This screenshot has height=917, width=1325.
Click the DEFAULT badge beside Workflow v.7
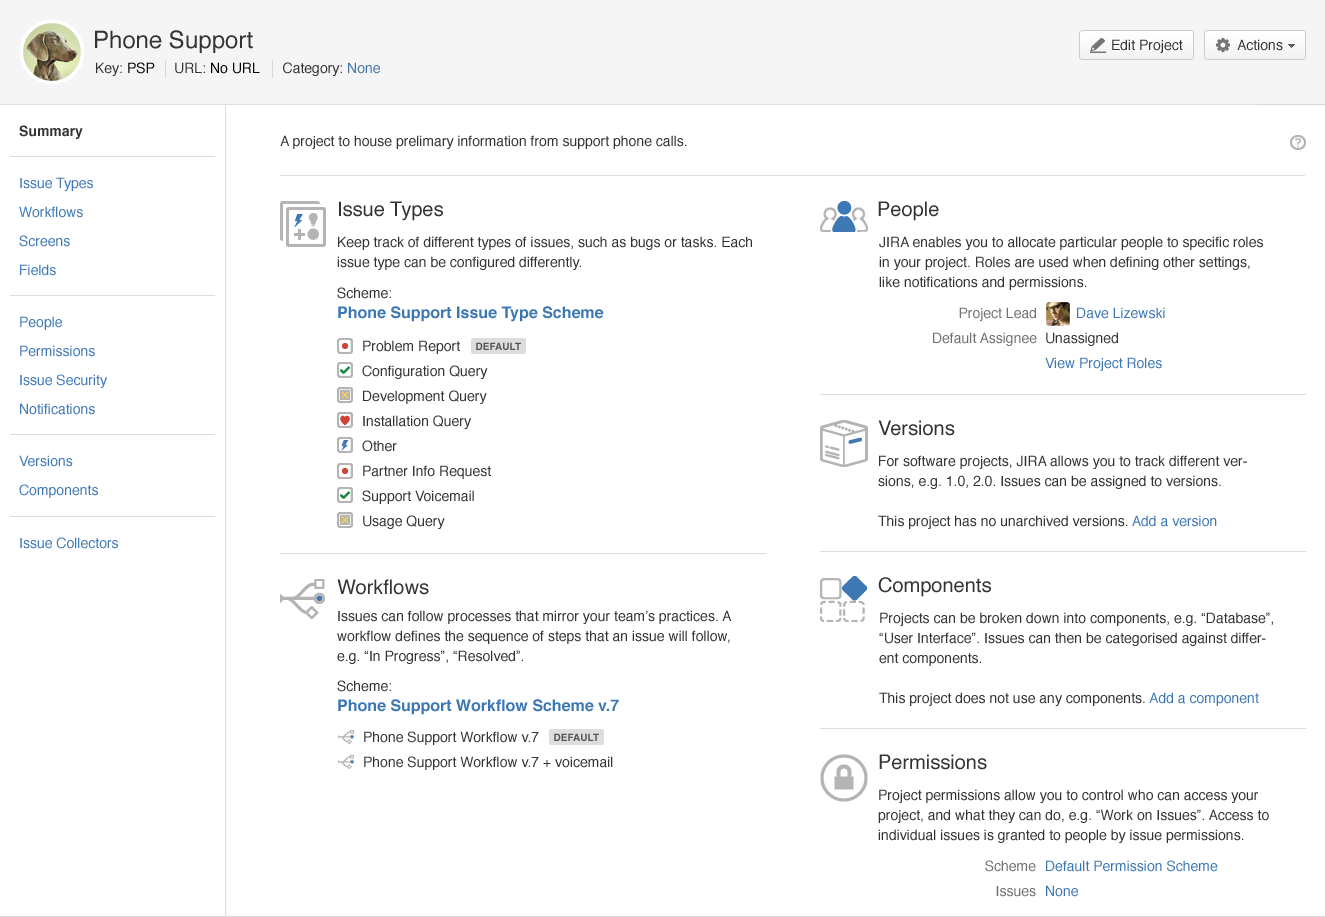click(576, 737)
